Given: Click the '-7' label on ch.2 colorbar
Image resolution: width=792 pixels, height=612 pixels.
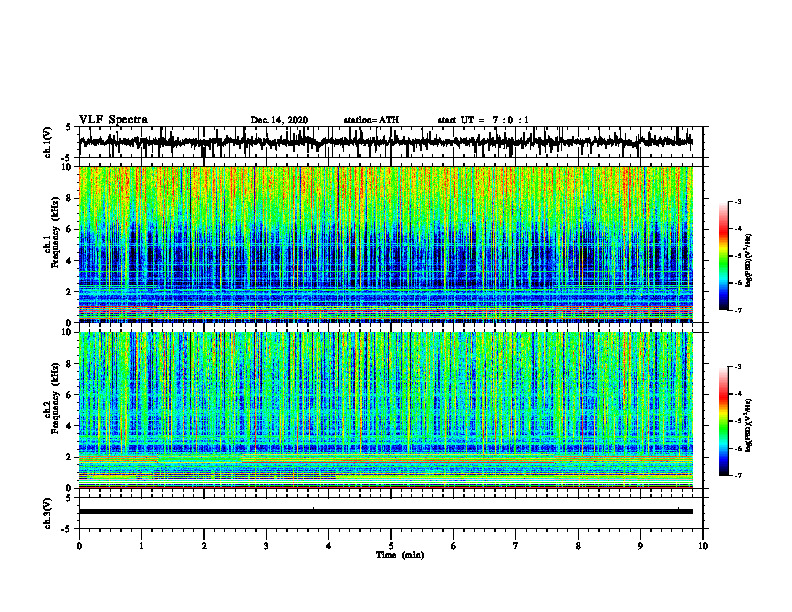Looking at the screenshot, I should pyautogui.click(x=737, y=475).
